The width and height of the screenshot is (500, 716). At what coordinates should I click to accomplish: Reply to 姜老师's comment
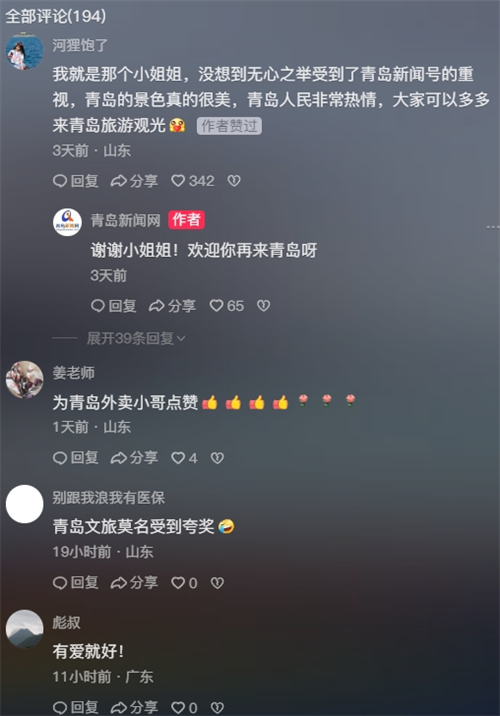click(x=75, y=458)
